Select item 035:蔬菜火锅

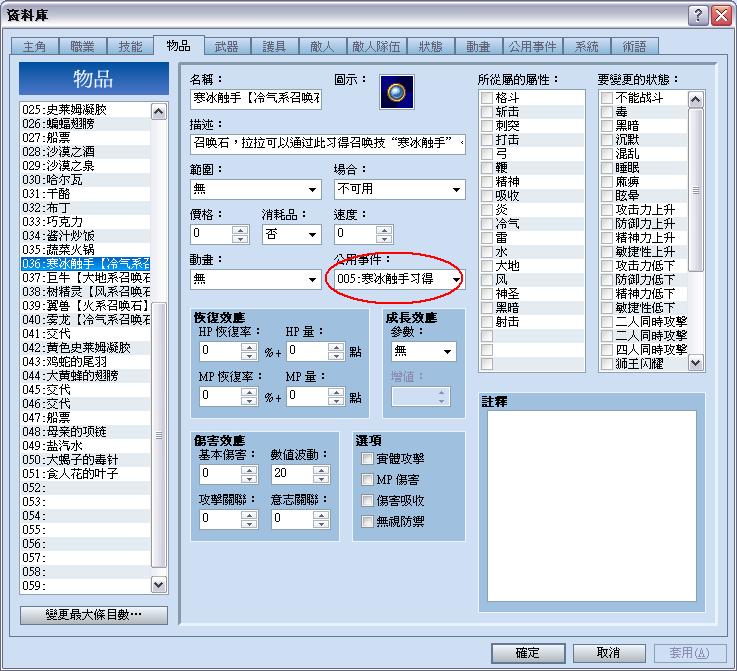[x=86, y=250]
